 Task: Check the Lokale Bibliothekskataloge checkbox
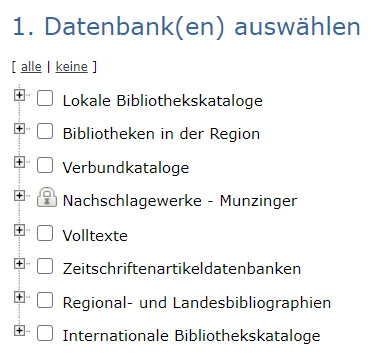(45, 99)
